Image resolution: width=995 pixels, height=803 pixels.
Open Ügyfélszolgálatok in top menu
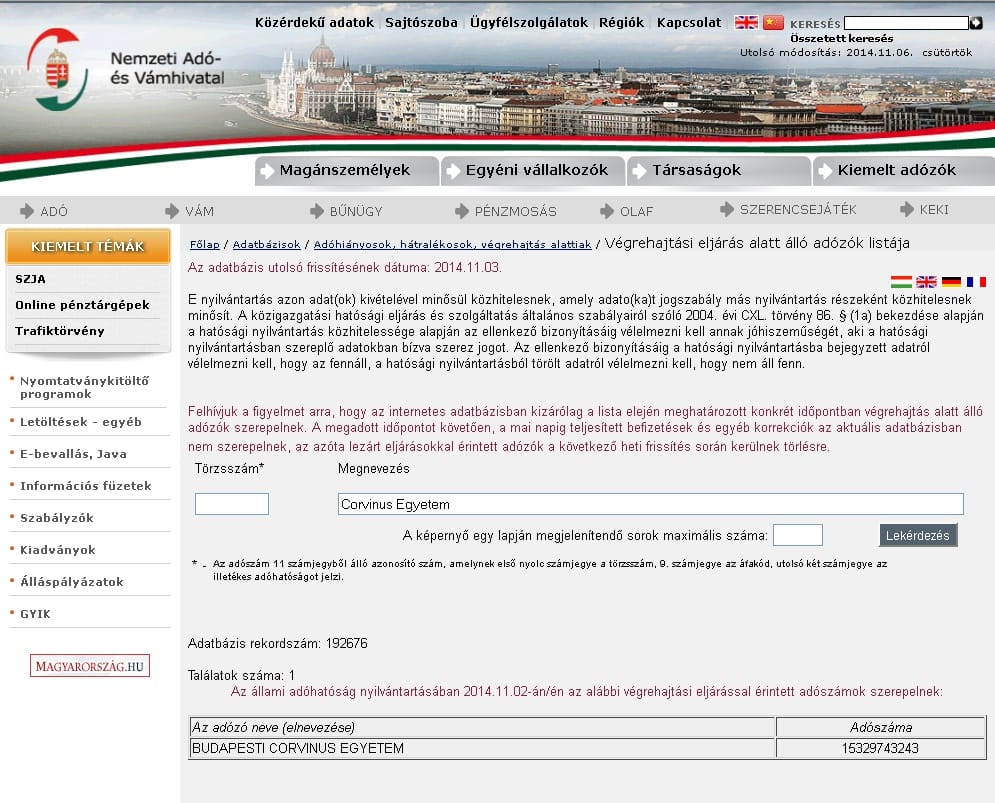(529, 23)
